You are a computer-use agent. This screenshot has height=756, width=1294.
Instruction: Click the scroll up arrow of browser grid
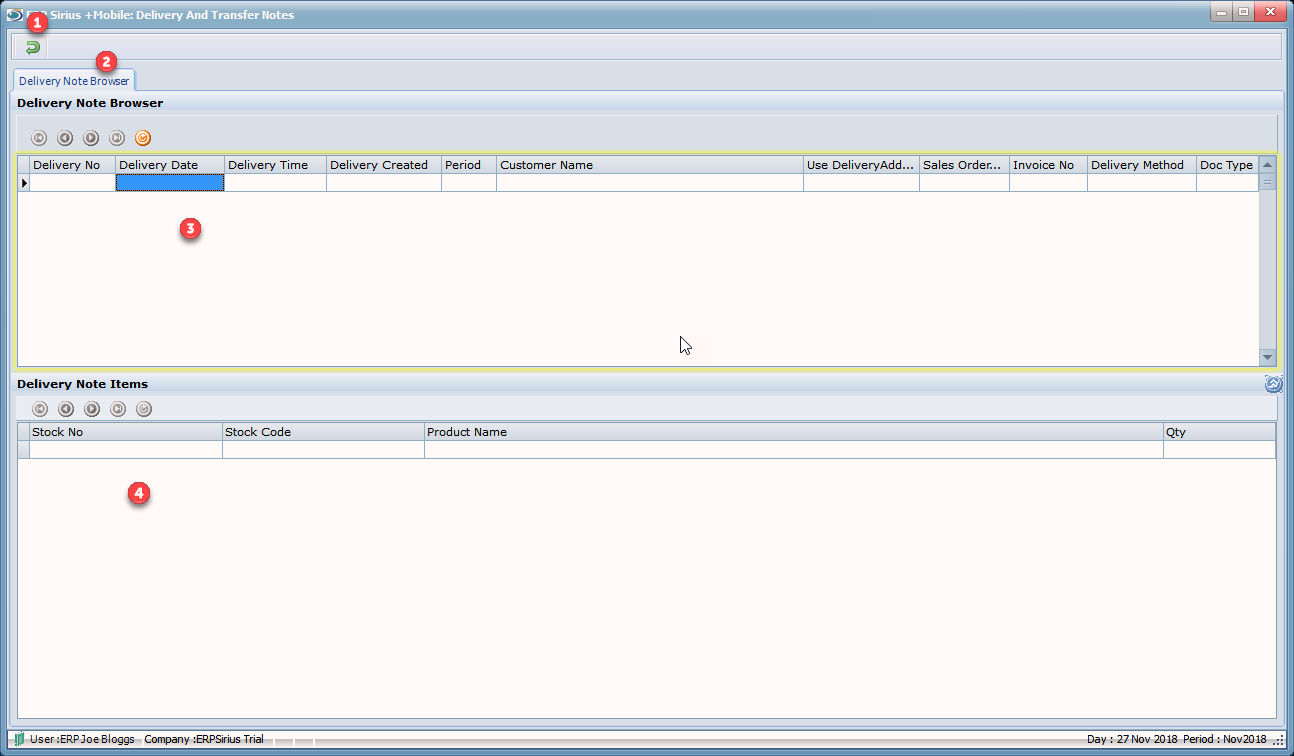(x=1267, y=165)
